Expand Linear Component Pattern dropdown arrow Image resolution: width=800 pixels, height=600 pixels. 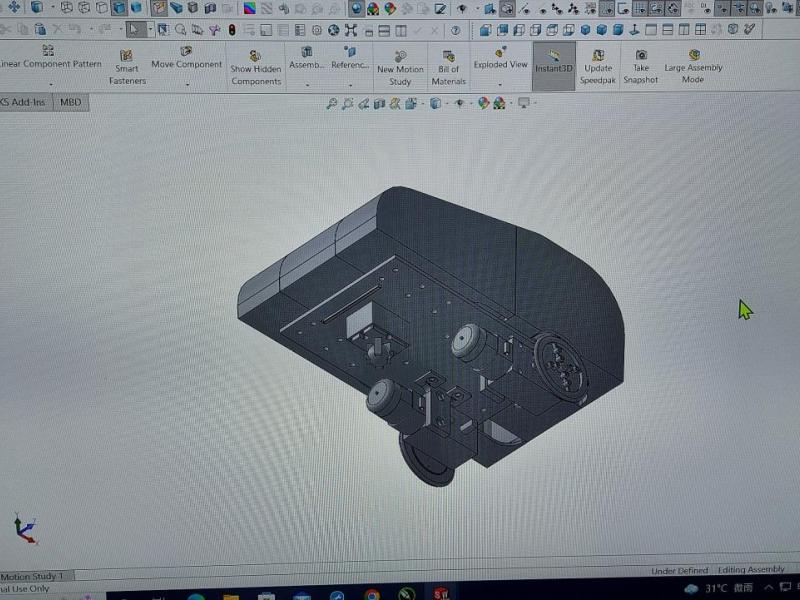pyautogui.click(x=51, y=84)
